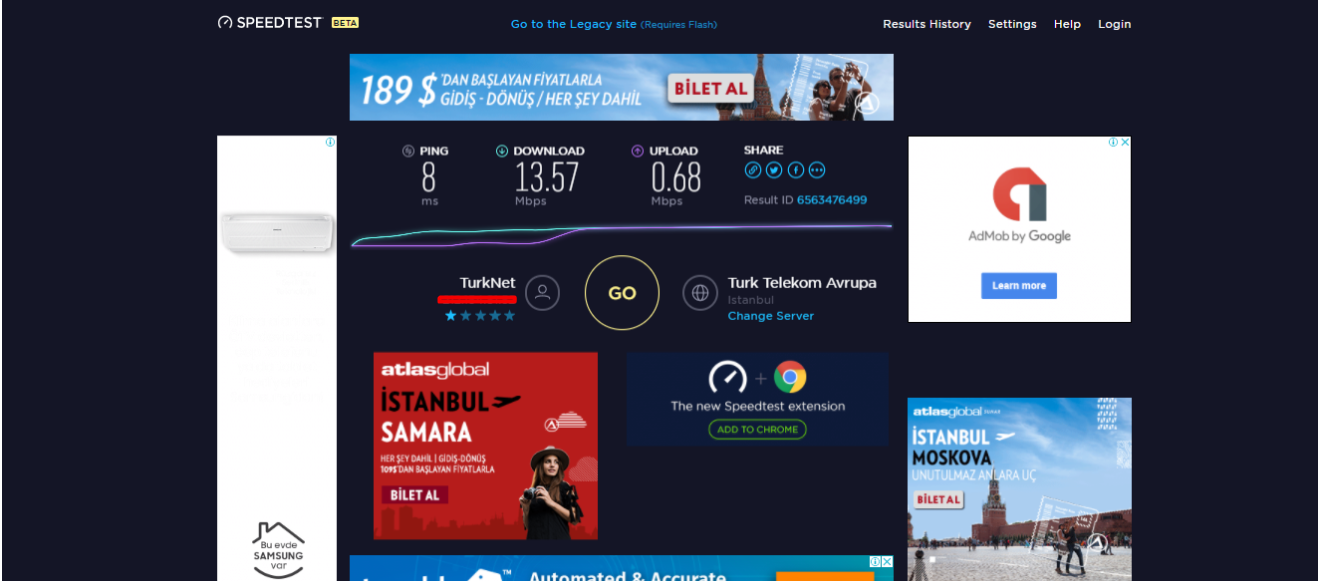Click BİLET AL in the top banner ad
Screen dimensions: 1318x581
(711, 88)
